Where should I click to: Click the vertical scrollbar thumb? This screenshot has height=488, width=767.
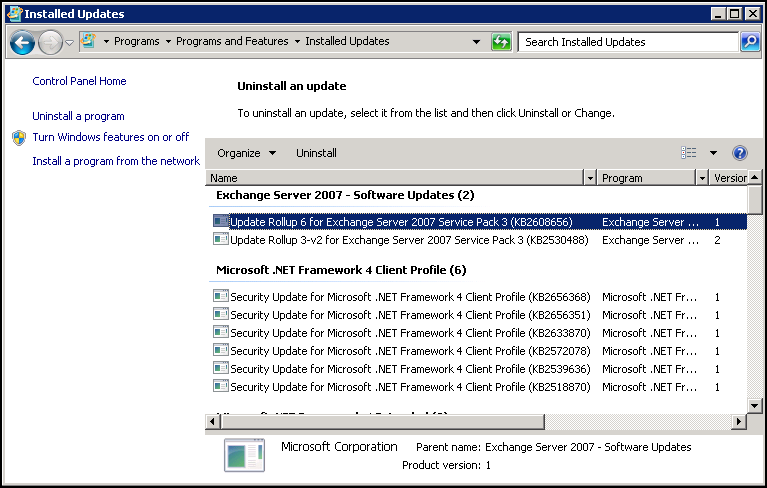[755, 200]
